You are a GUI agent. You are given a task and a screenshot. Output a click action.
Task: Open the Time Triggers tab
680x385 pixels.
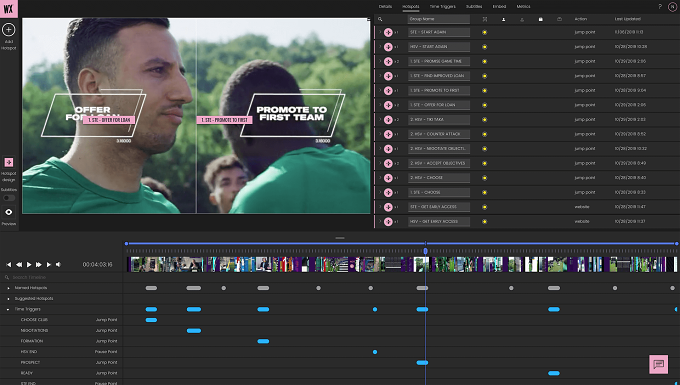pyautogui.click(x=442, y=7)
